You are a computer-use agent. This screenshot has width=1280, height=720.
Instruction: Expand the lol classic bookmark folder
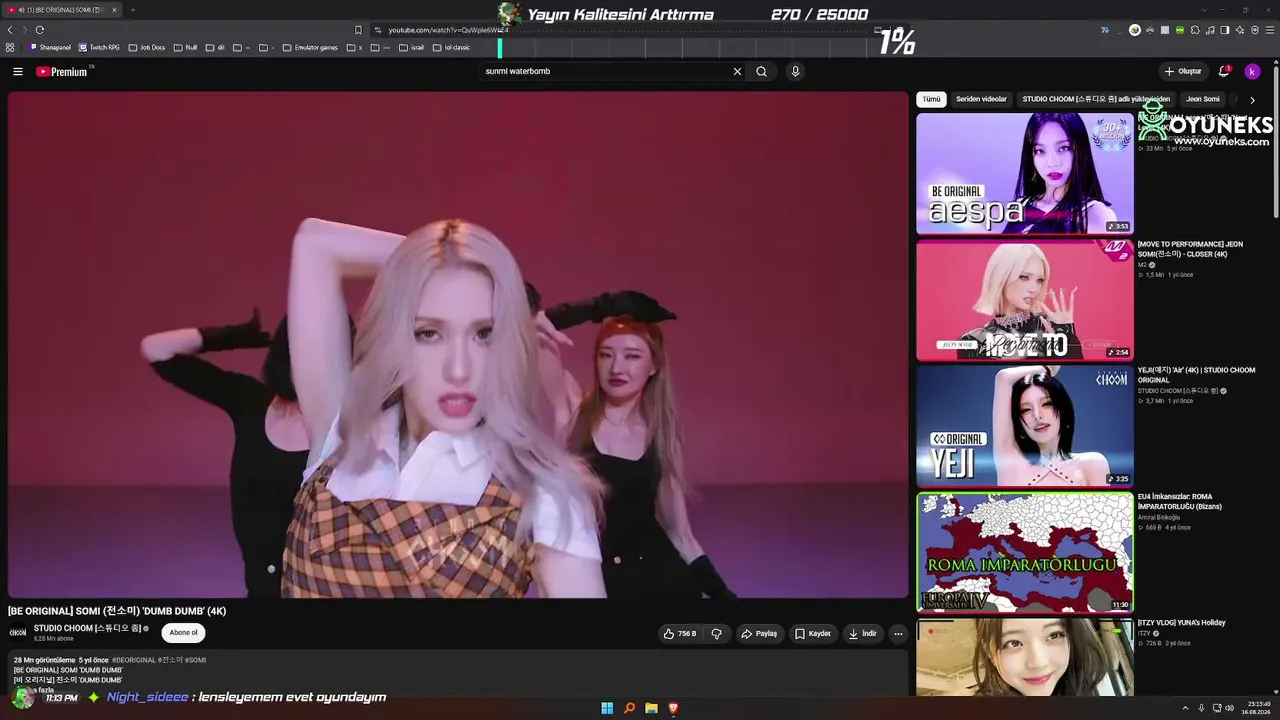451,47
